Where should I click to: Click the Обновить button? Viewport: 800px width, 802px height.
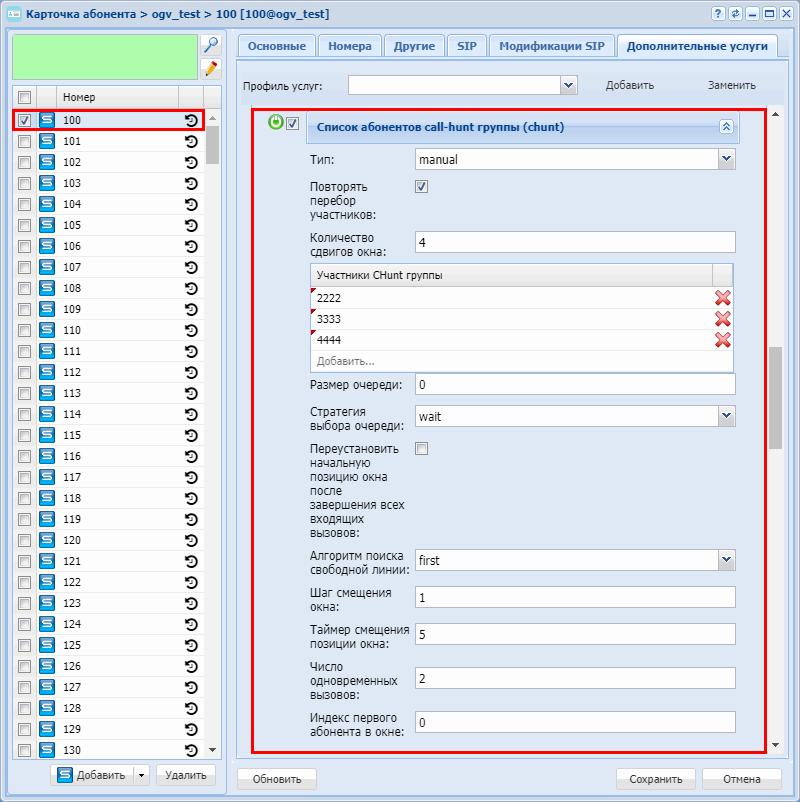276,779
